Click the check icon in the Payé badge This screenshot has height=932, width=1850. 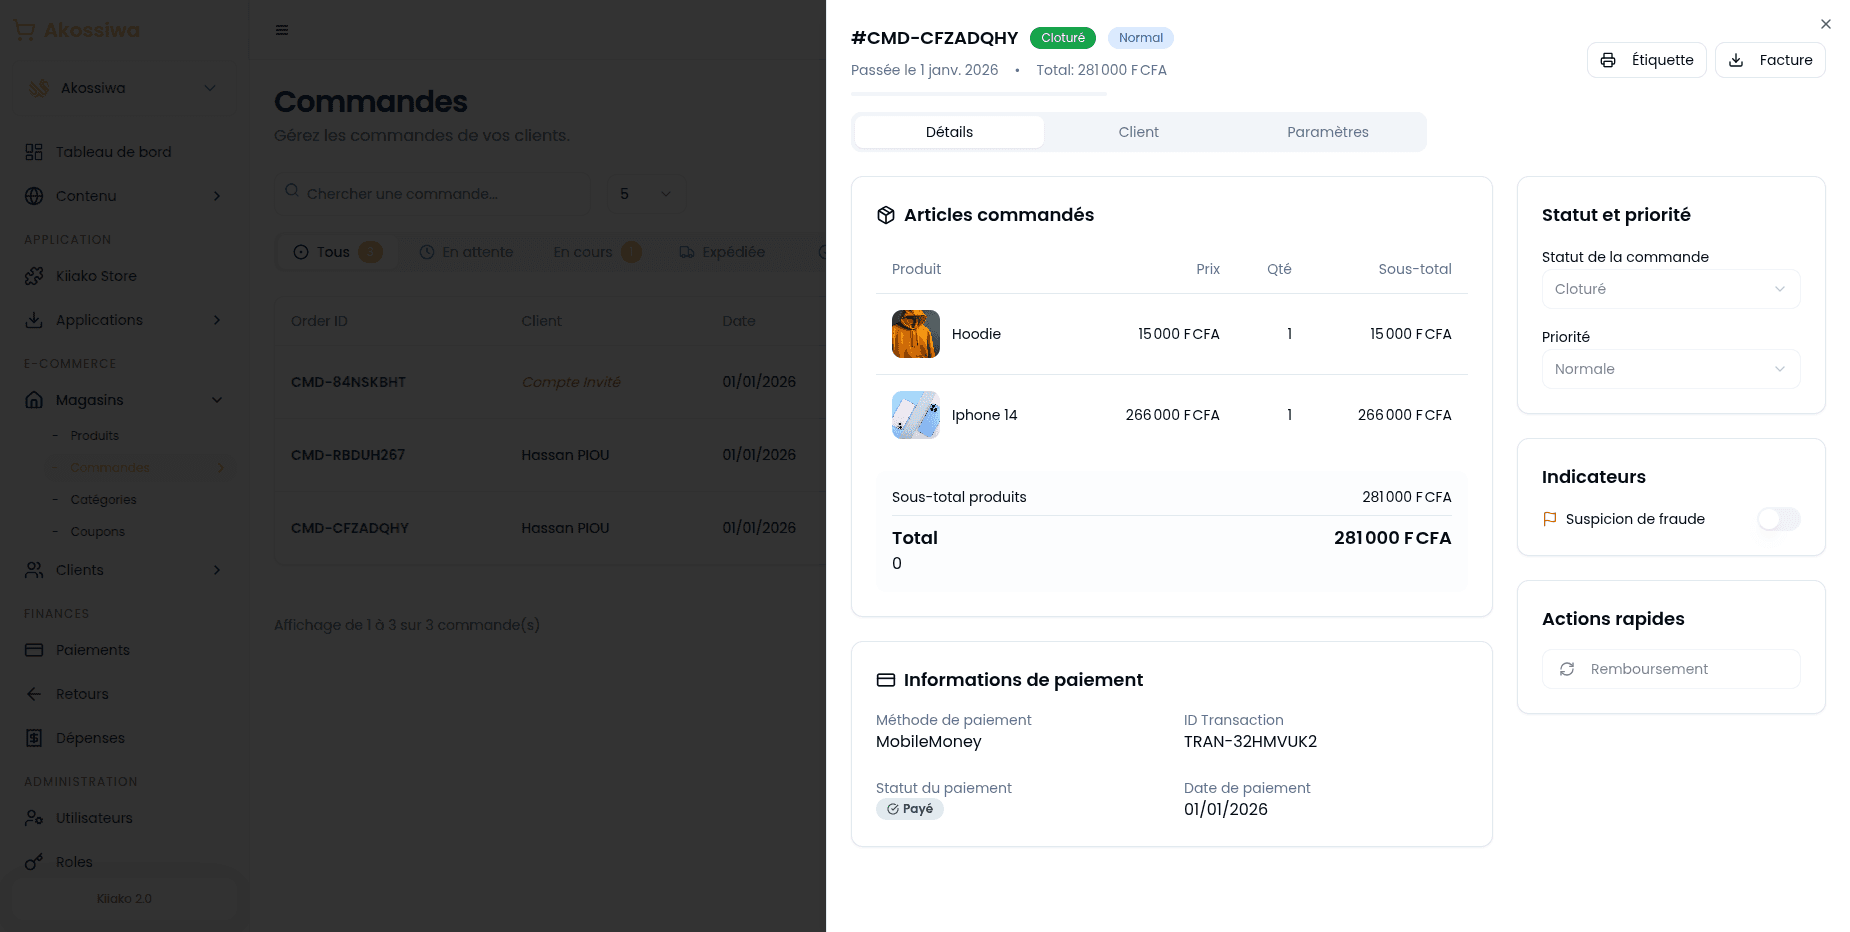click(893, 809)
